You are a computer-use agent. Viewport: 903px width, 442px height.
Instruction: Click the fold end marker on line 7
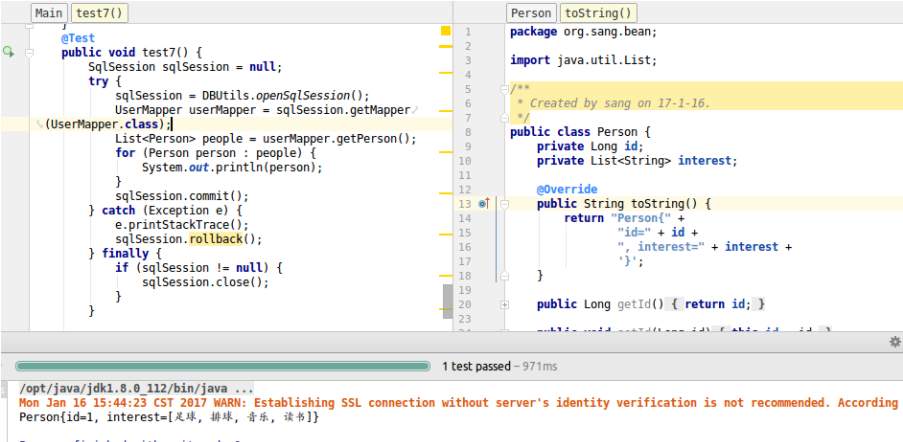[504, 117]
